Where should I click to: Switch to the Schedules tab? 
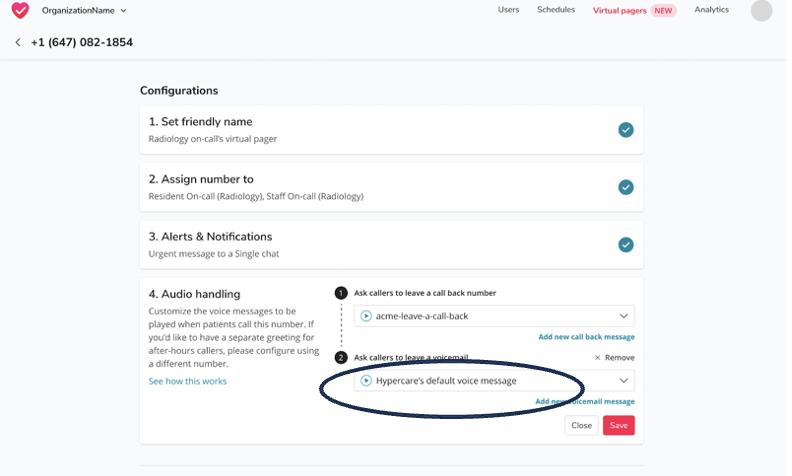pyautogui.click(x=556, y=10)
